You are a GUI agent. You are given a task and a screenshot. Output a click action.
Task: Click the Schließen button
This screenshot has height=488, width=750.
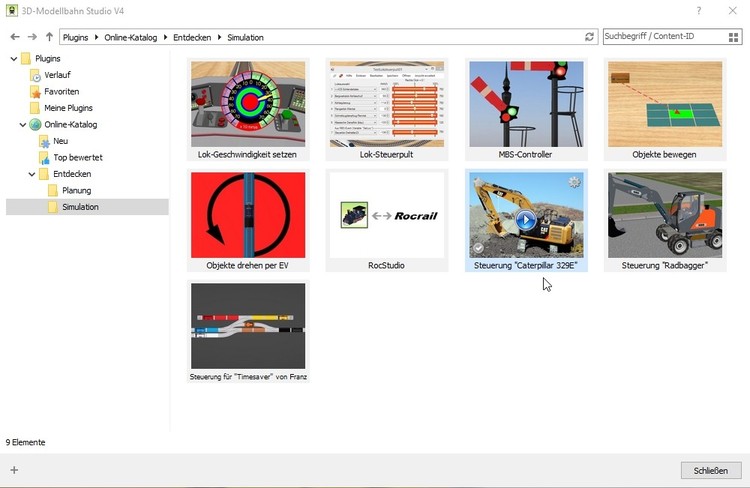click(711, 470)
